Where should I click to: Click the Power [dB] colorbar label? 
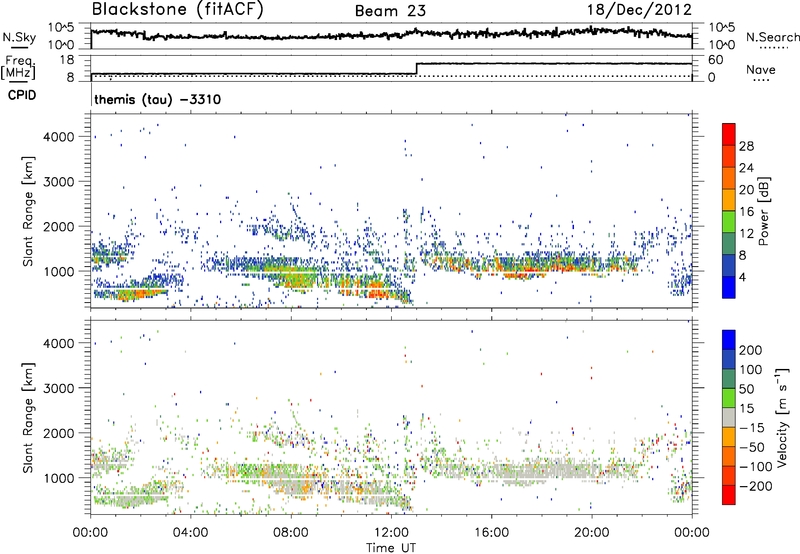(x=764, y=211)
